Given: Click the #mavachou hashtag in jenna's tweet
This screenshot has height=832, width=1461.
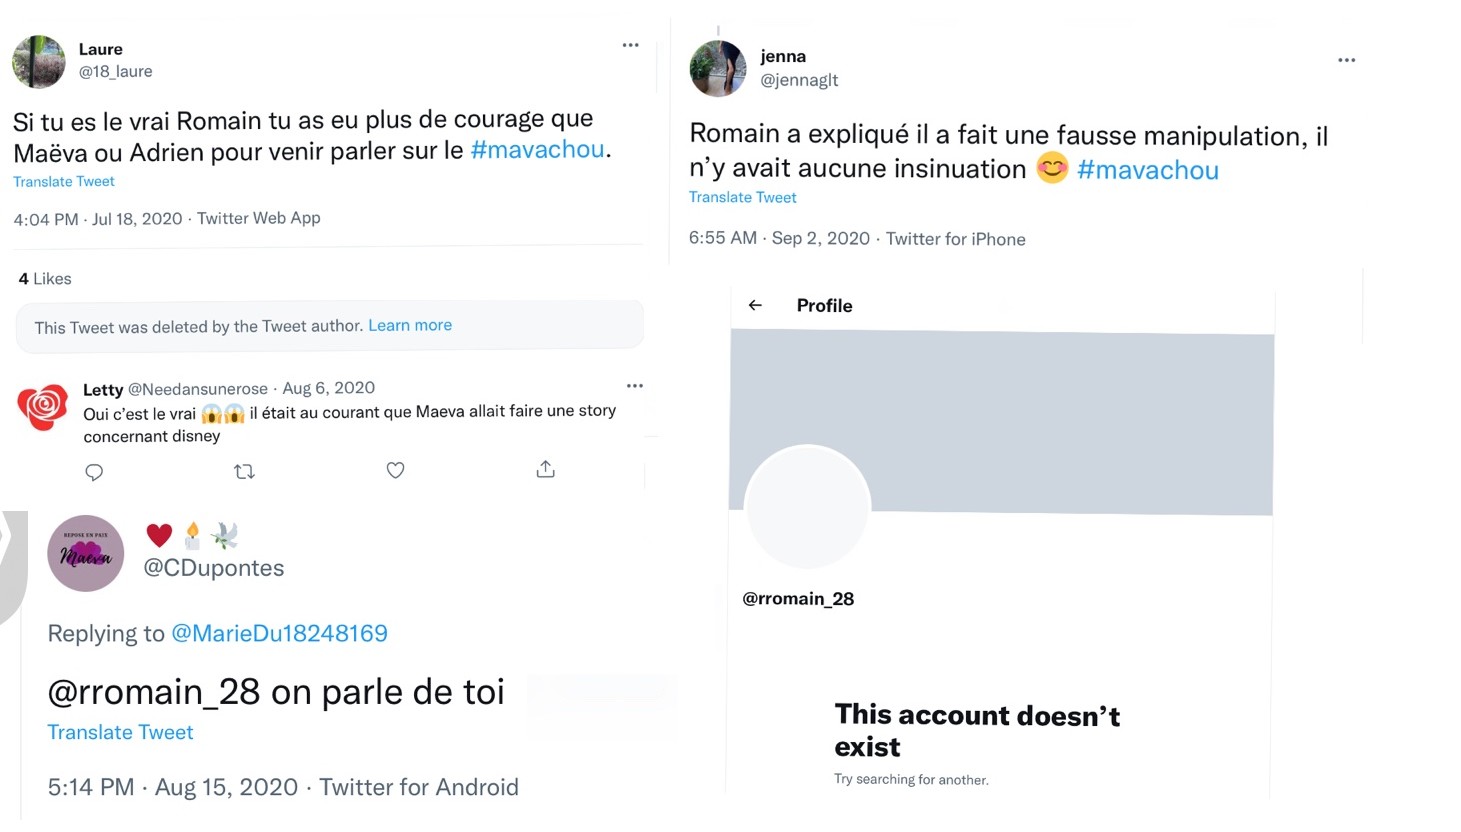Looking at the screenshot, I should pyautogui.click(x=1147, y=170).
